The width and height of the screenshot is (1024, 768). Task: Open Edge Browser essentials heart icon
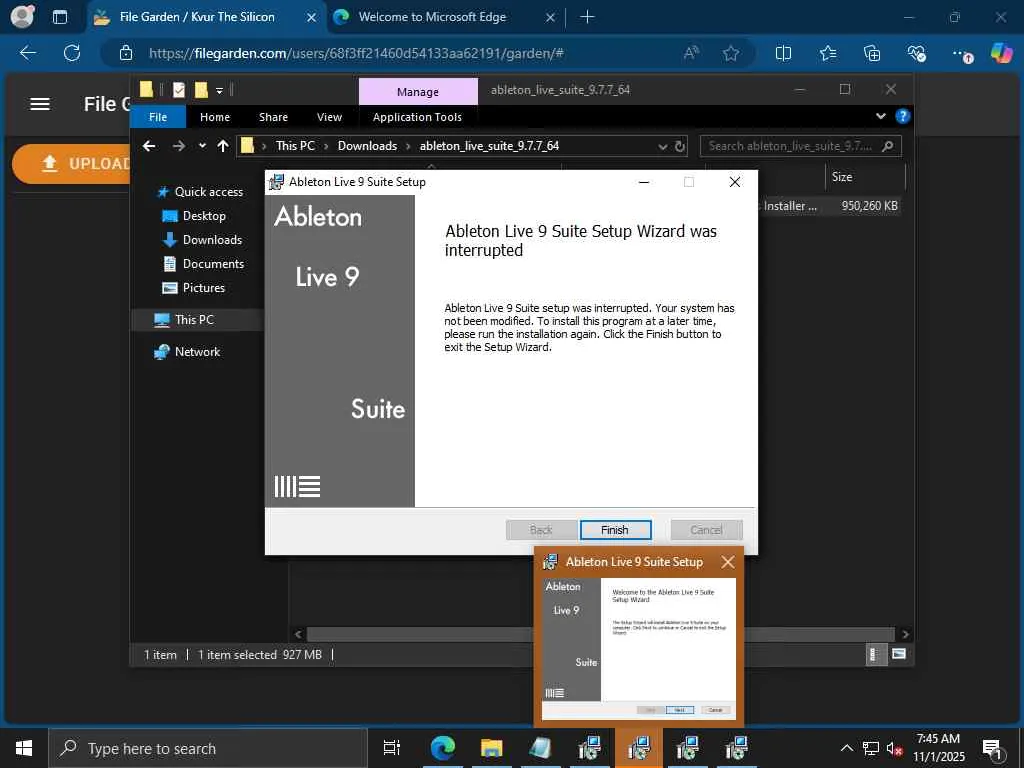point(916,53)
